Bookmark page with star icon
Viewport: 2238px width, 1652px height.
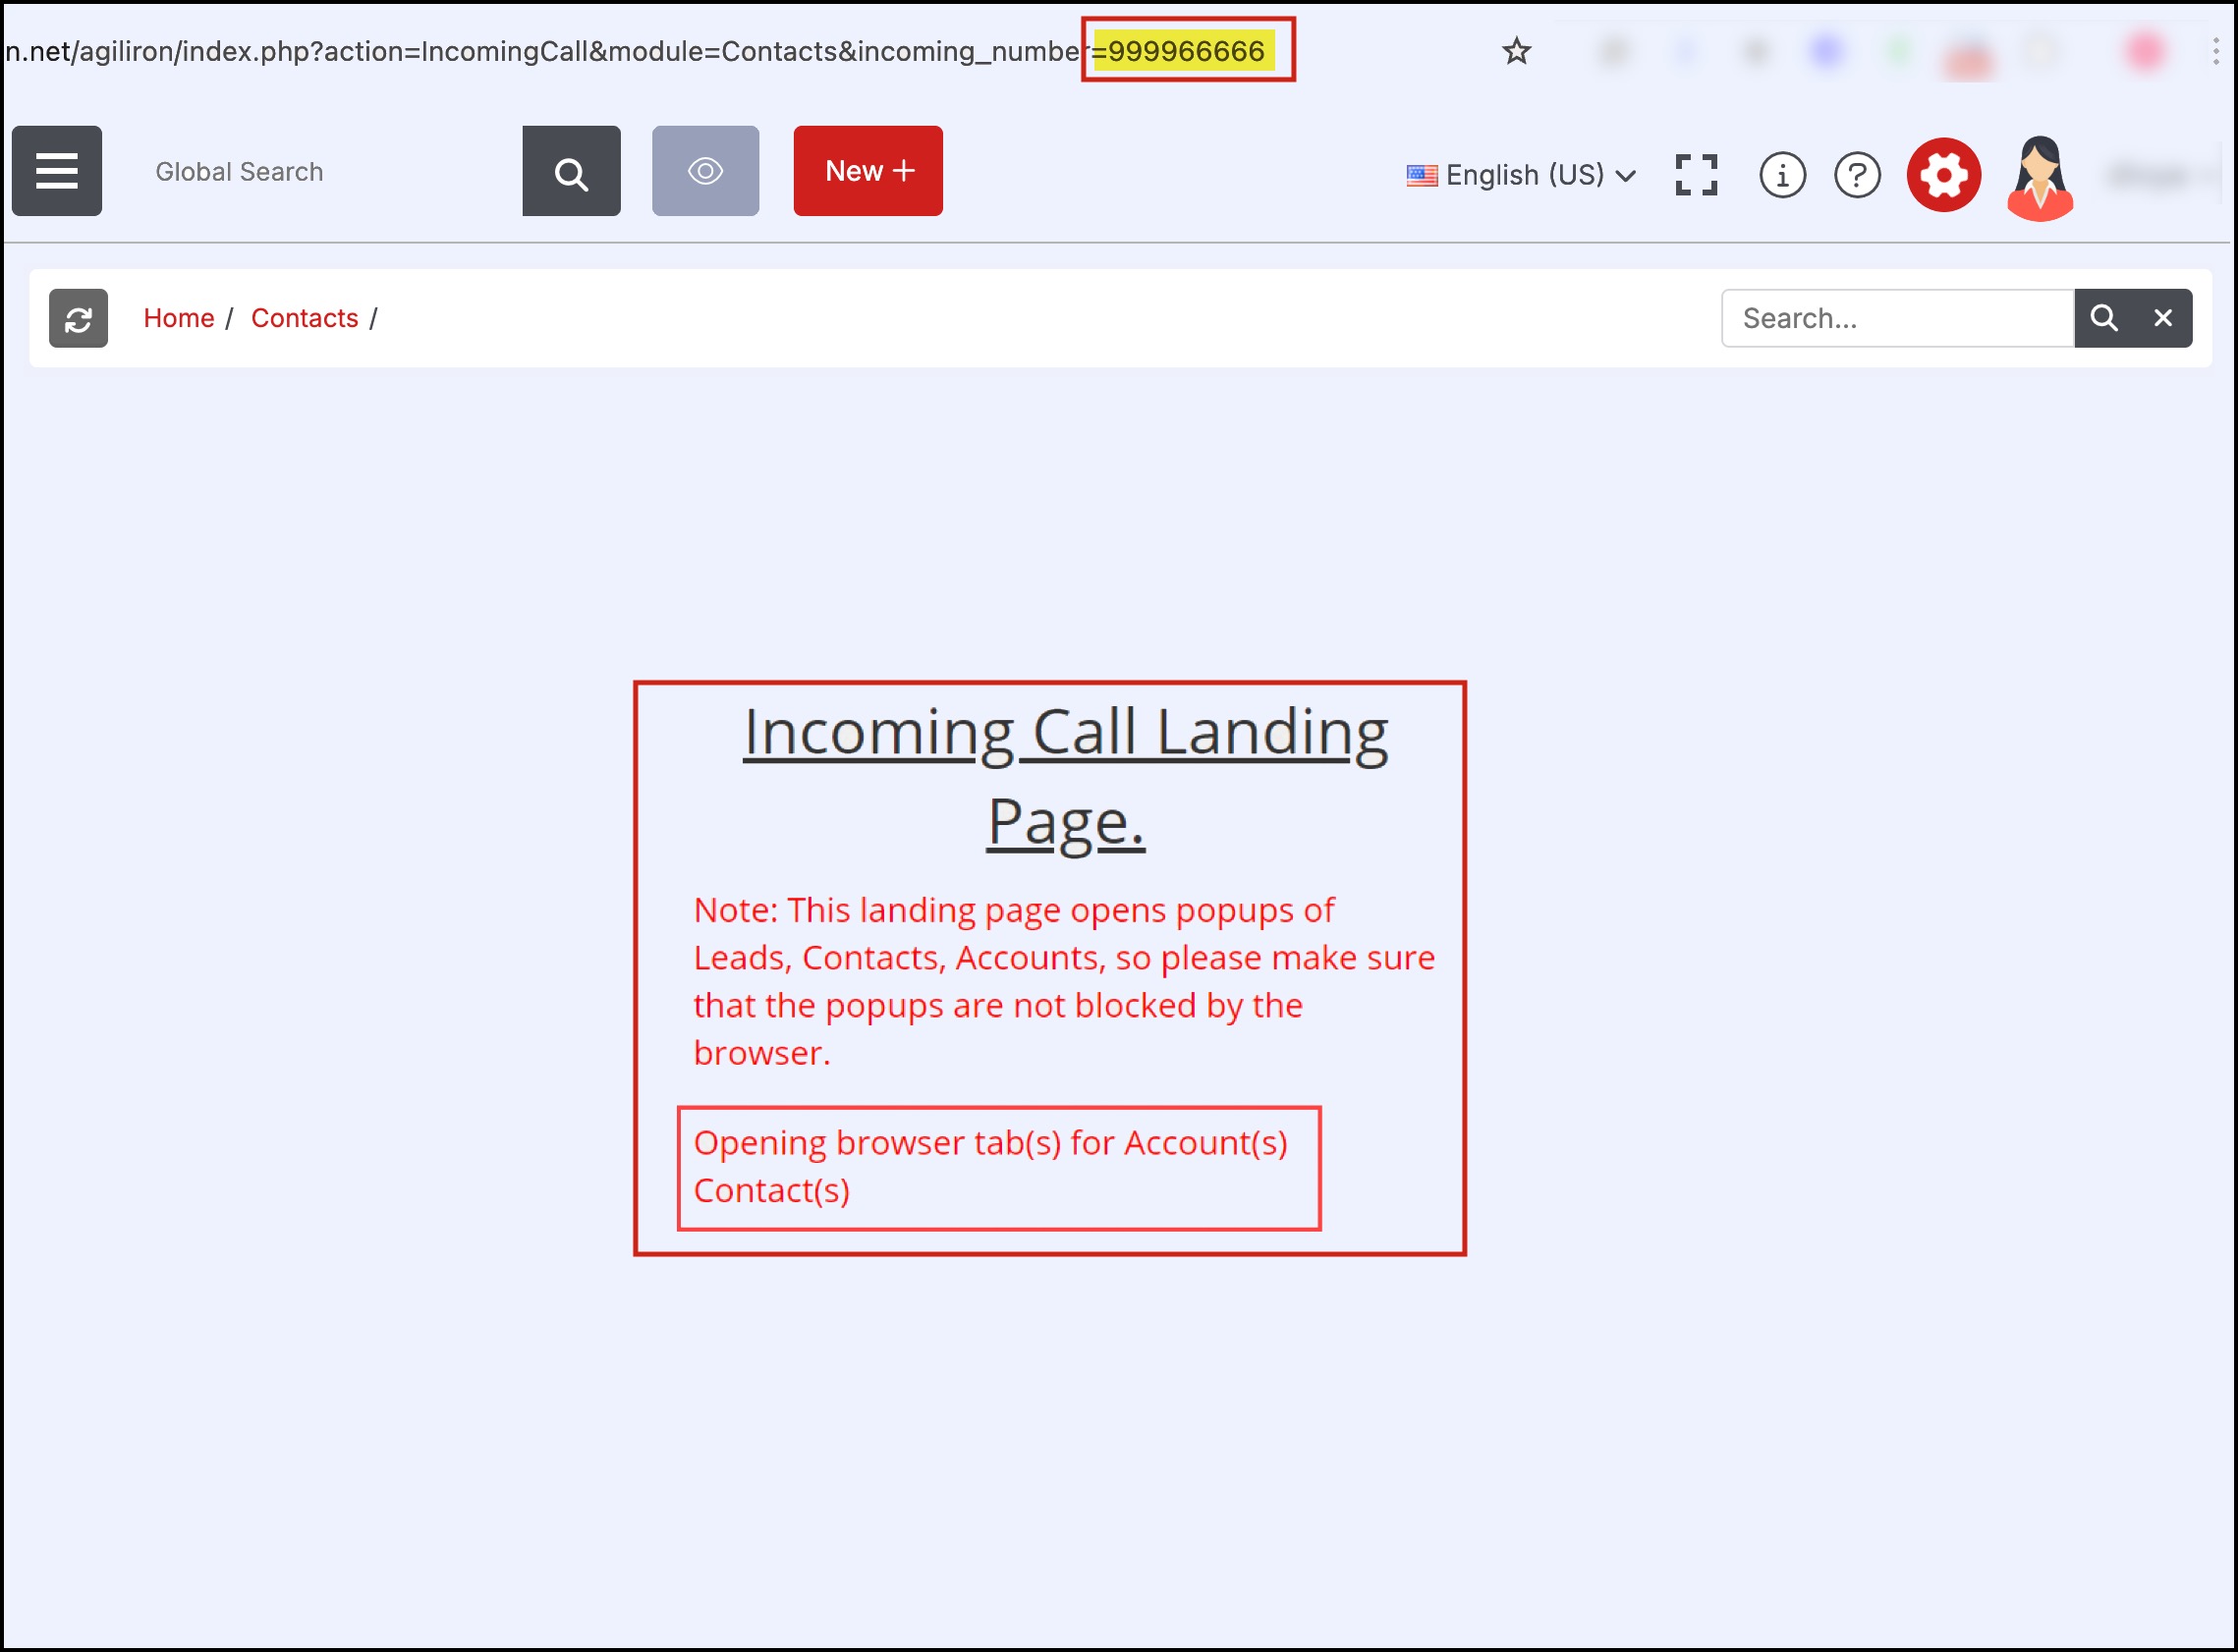pyautogui.click(x=1516, y=51)
